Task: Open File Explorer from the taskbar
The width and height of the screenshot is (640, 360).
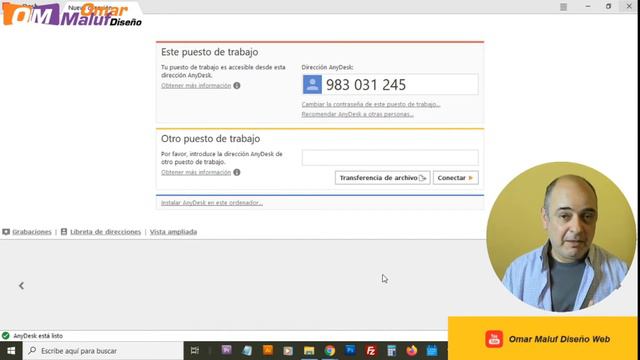Action: pos(309,351)
